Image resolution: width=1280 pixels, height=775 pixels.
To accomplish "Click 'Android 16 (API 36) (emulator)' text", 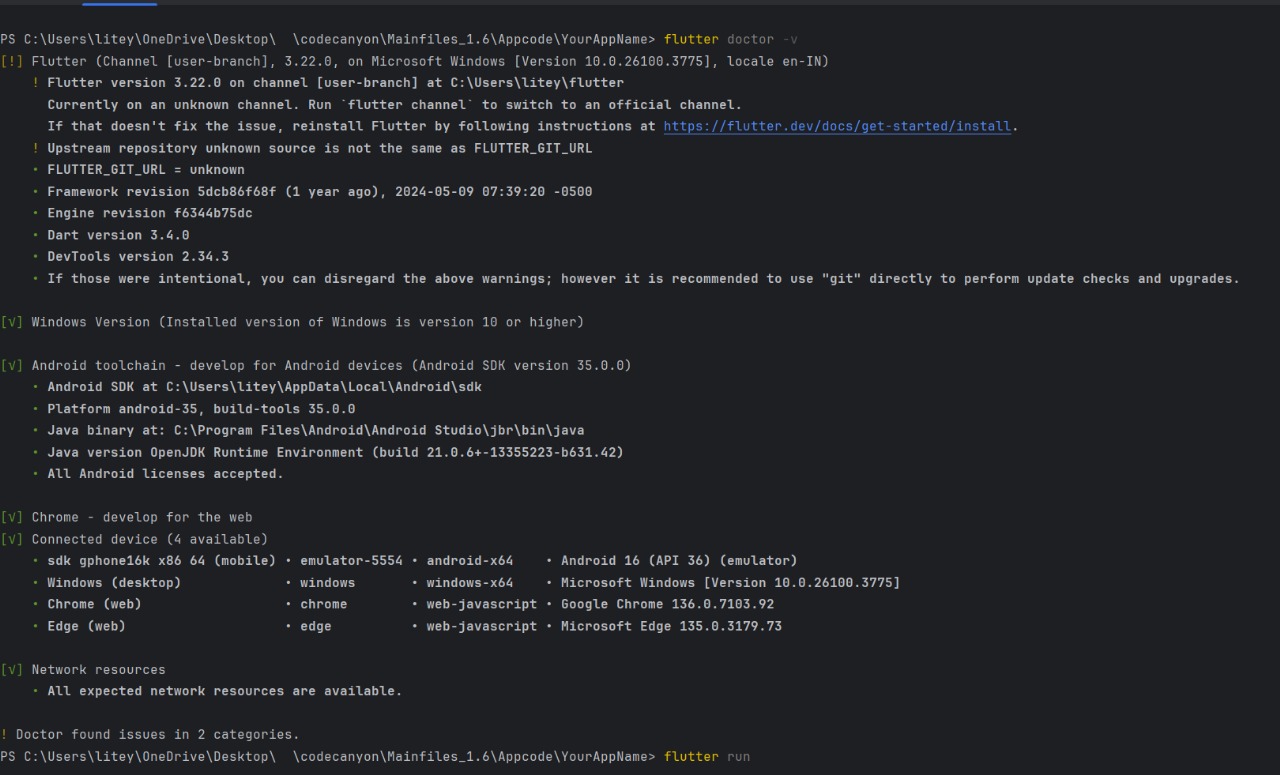I will (x=680, y=561).
